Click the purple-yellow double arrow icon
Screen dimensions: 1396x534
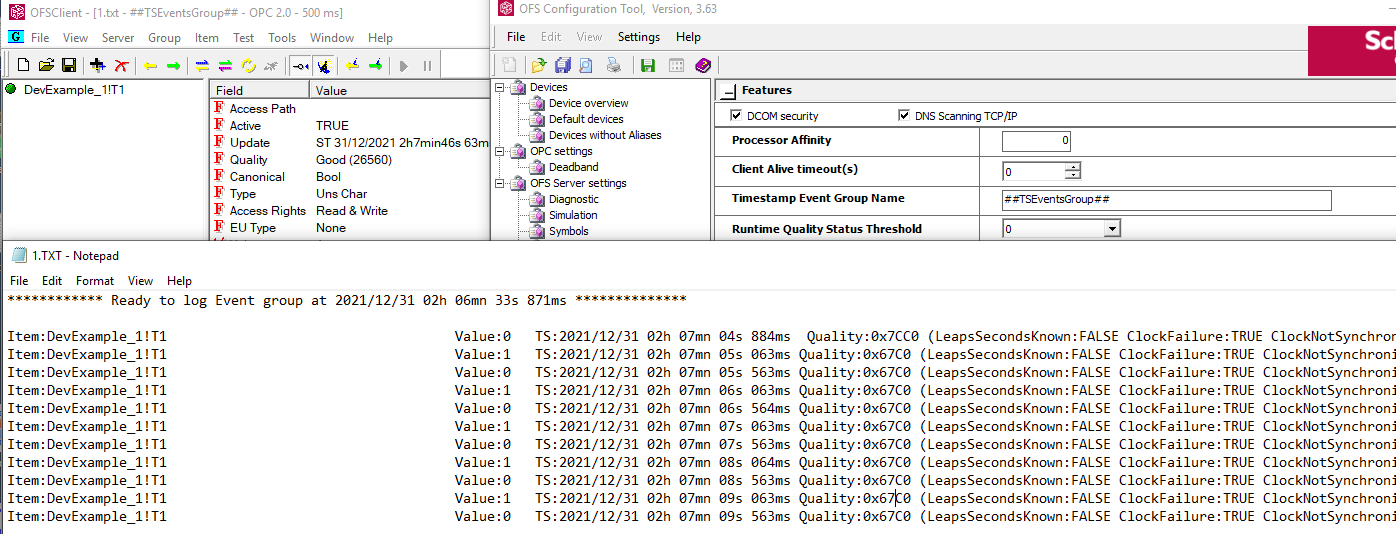pyautogui.click(x=202, y=65)
